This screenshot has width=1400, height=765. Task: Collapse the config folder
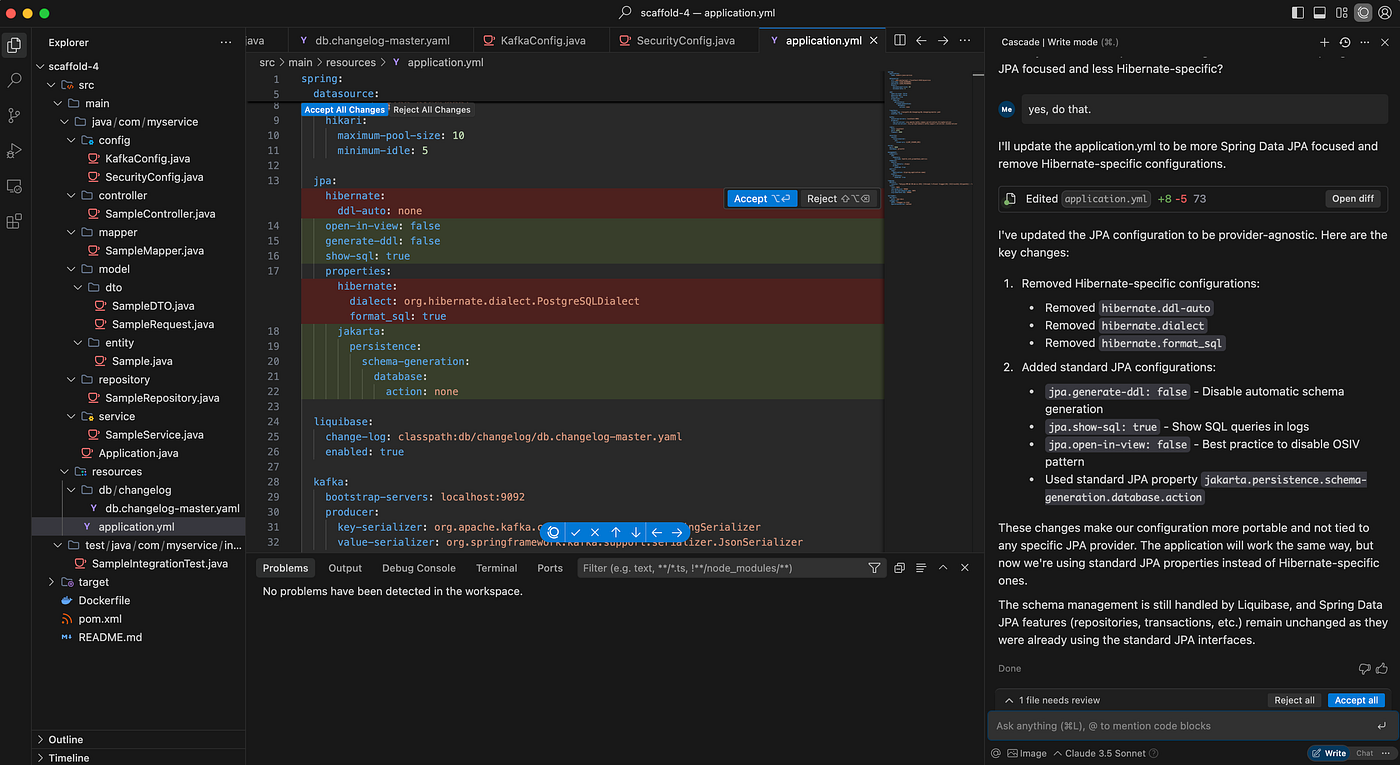click(x=72, y=140)
